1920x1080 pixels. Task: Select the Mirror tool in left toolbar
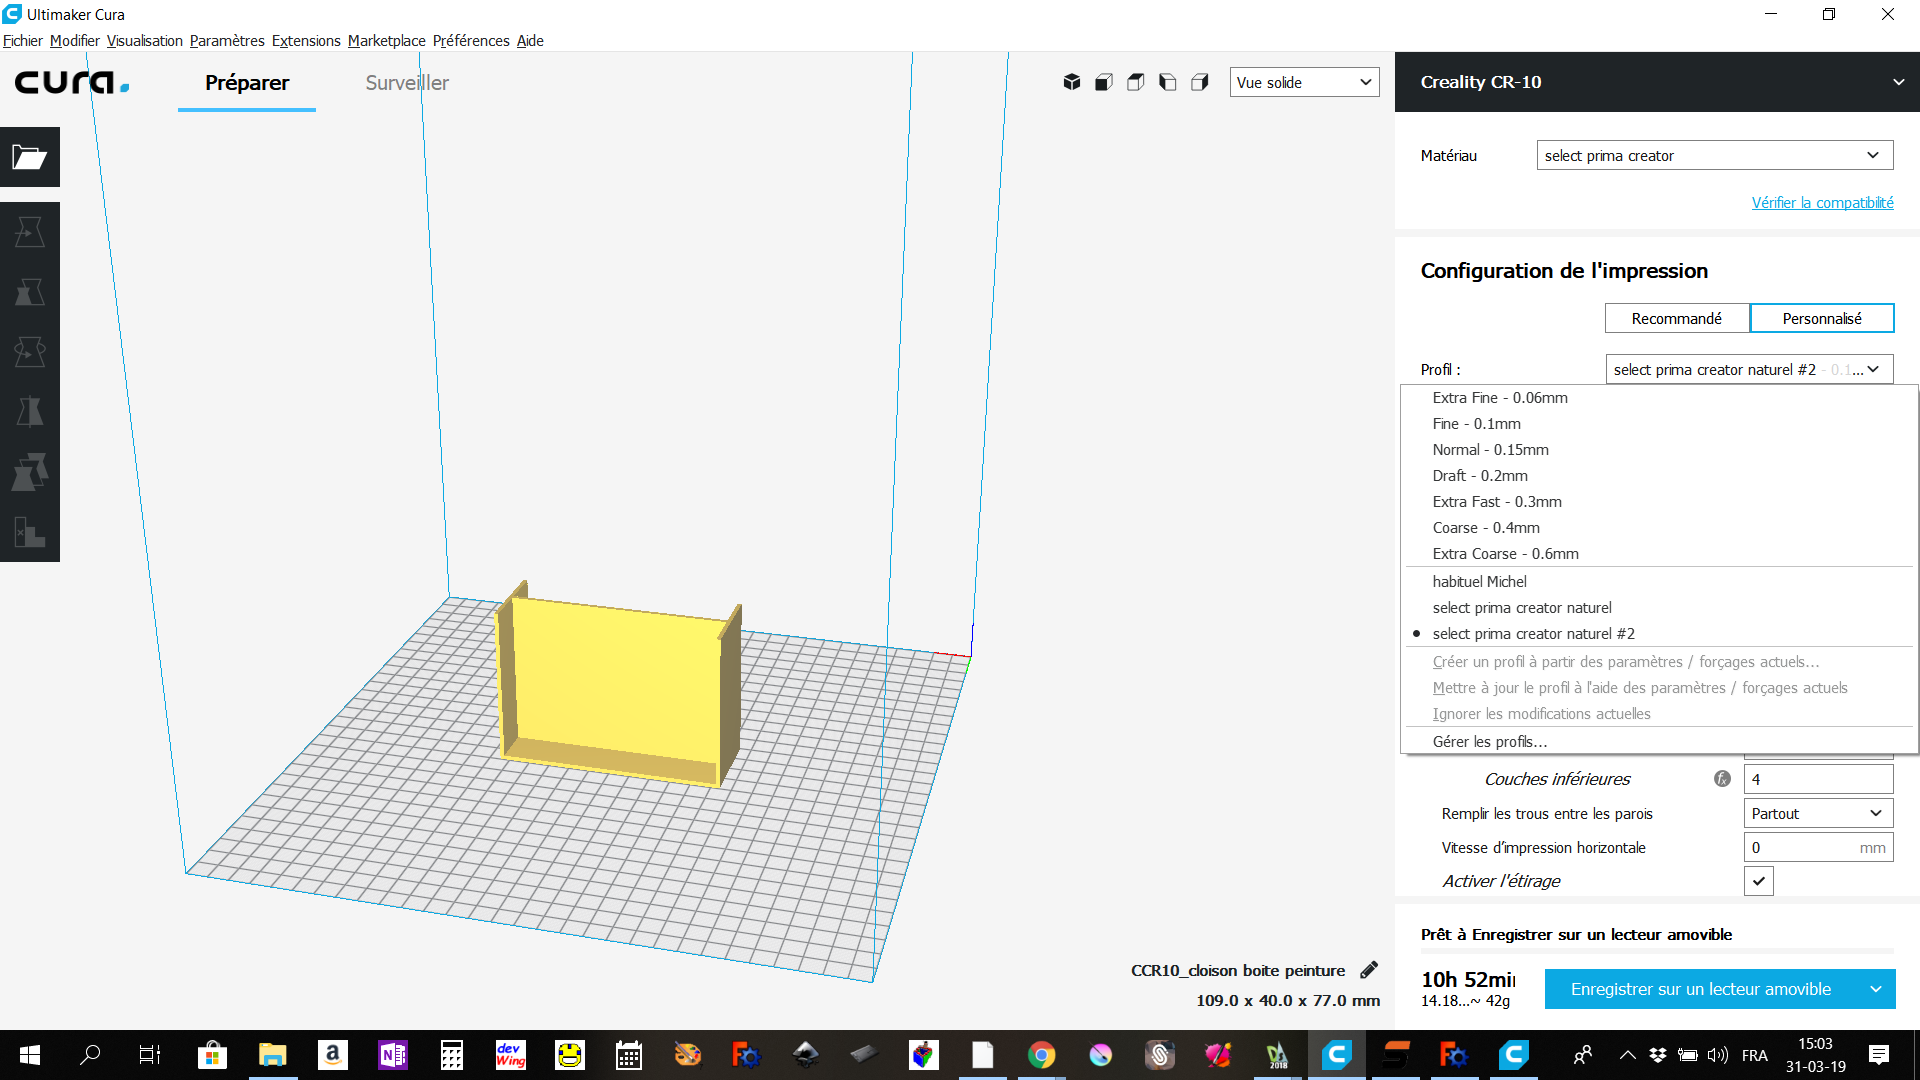pyautogui.click(x=30, y=412)
